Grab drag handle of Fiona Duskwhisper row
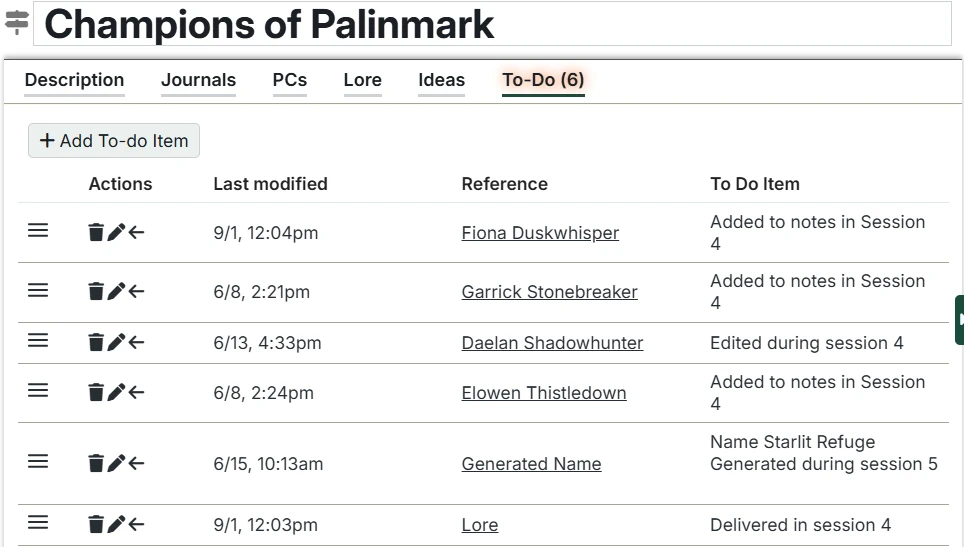The height and width of the screenshot is (547, 964). click(x=38, y=231)
